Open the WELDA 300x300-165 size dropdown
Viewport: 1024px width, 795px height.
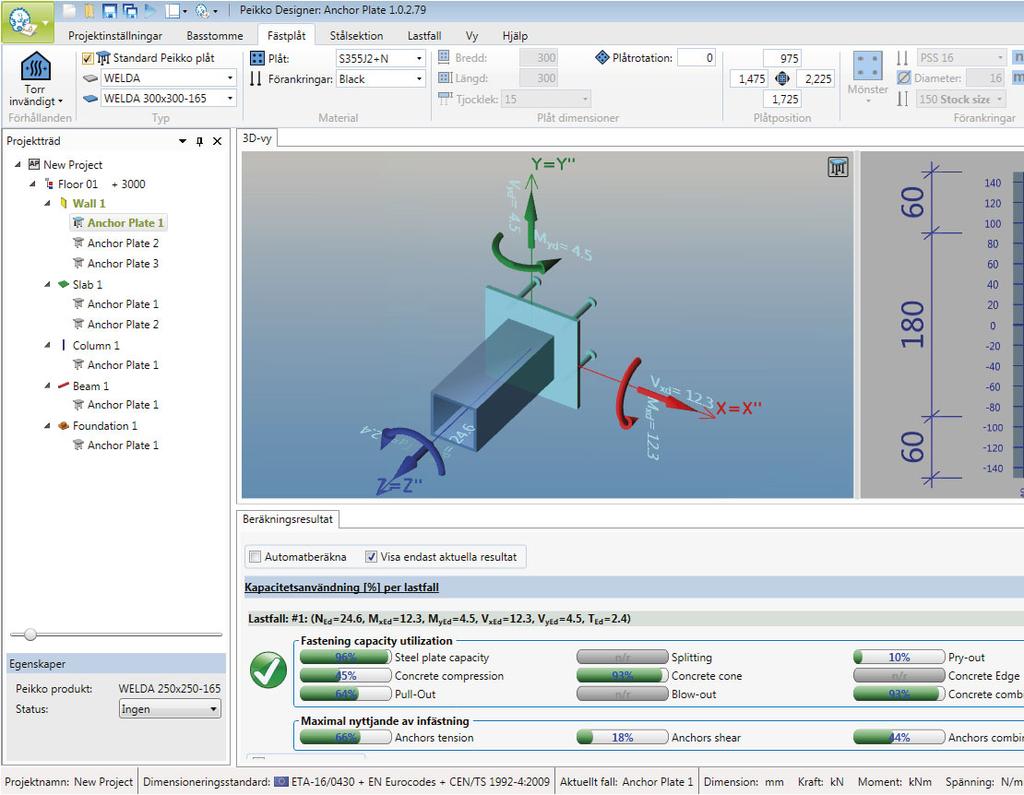230,98
